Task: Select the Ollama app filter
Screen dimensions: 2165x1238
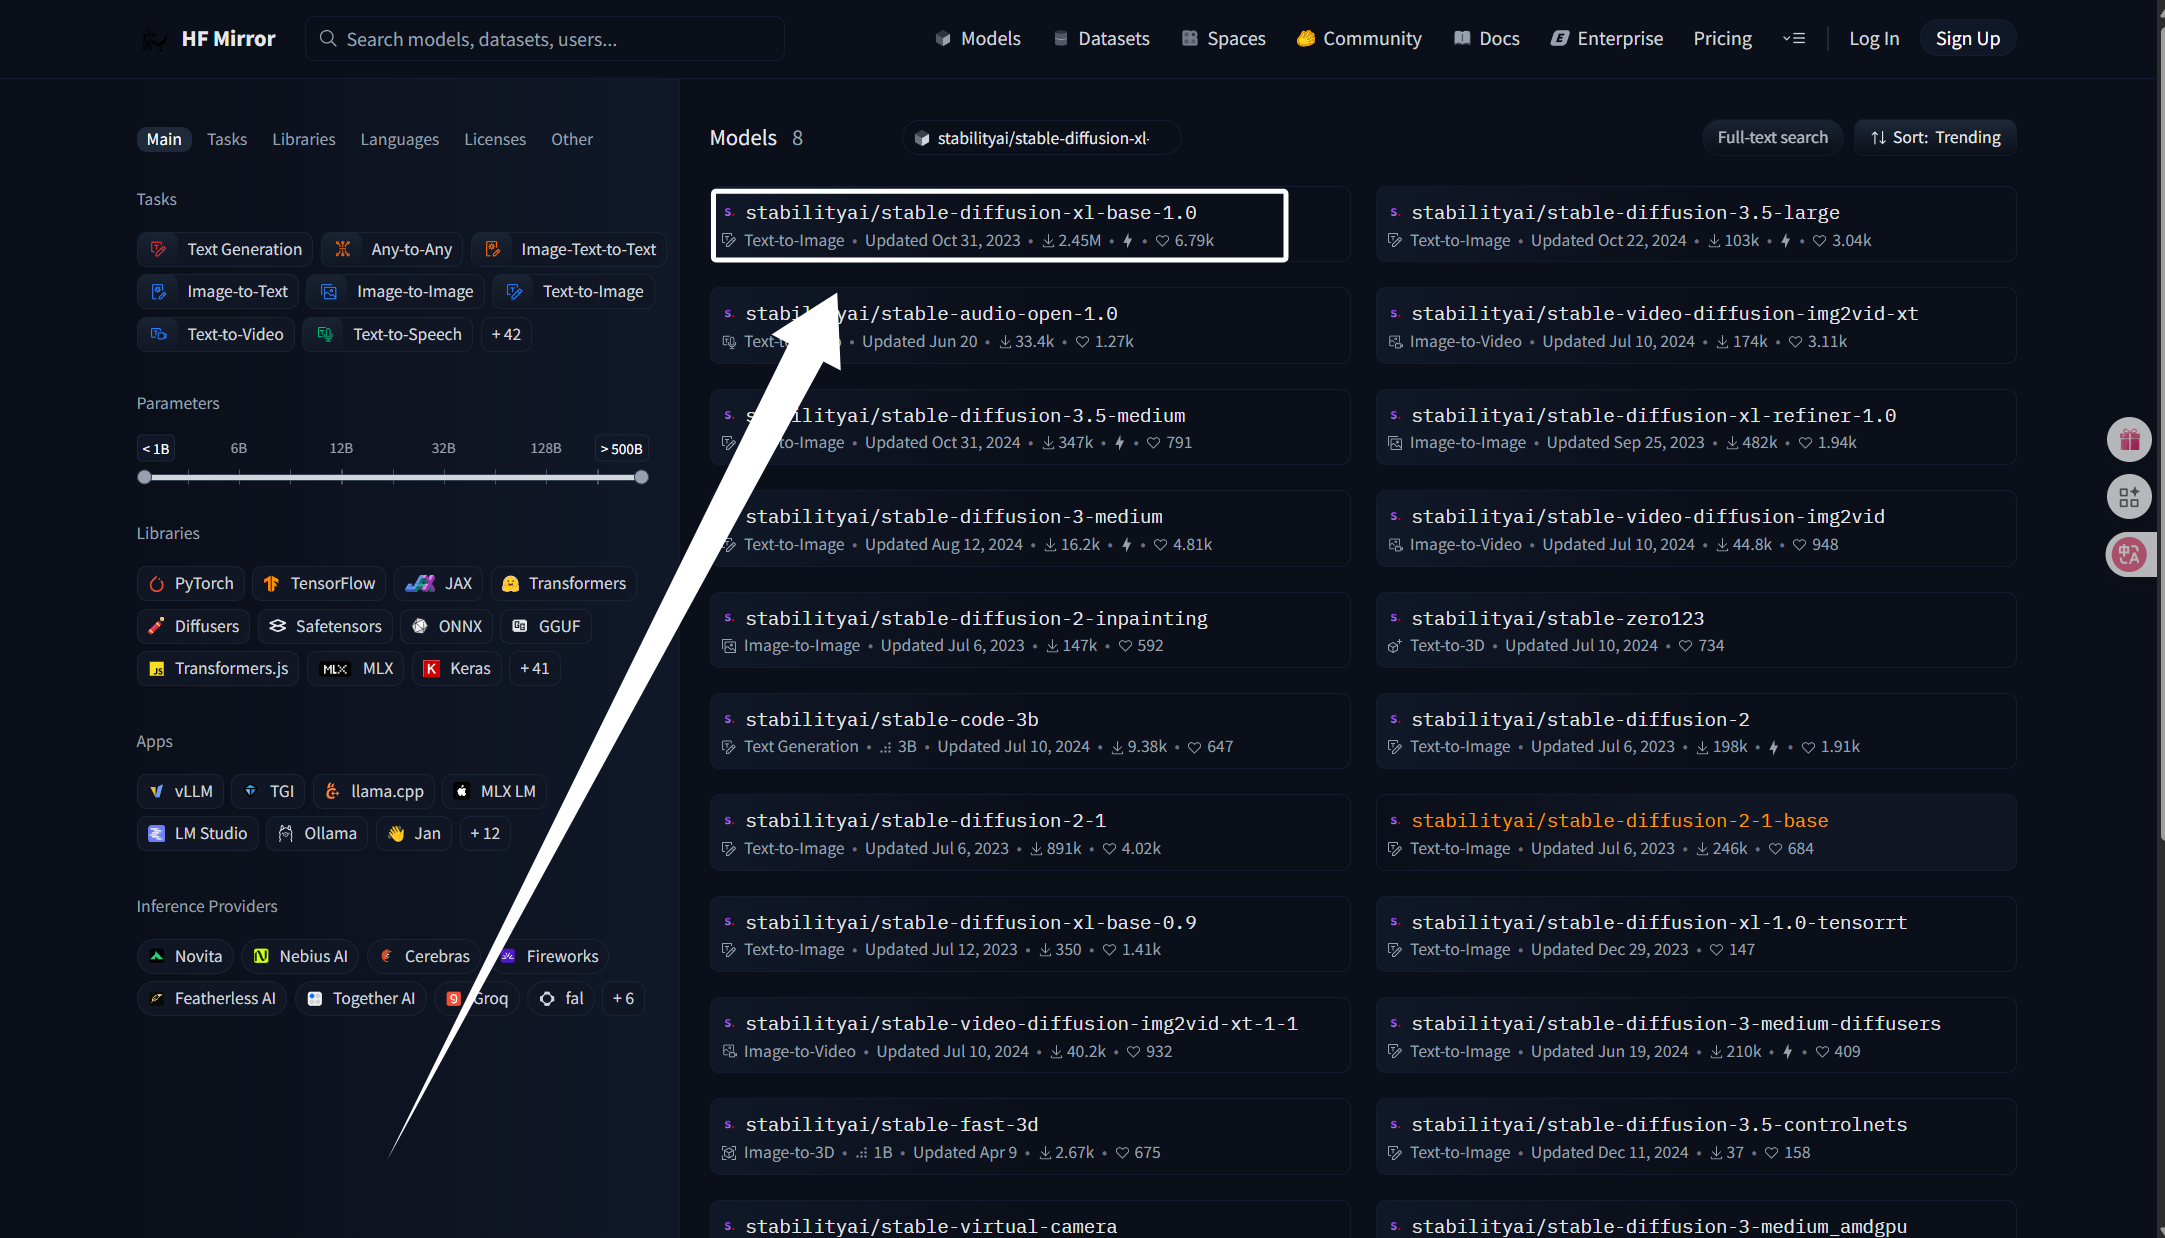Action: click(317, 833)
